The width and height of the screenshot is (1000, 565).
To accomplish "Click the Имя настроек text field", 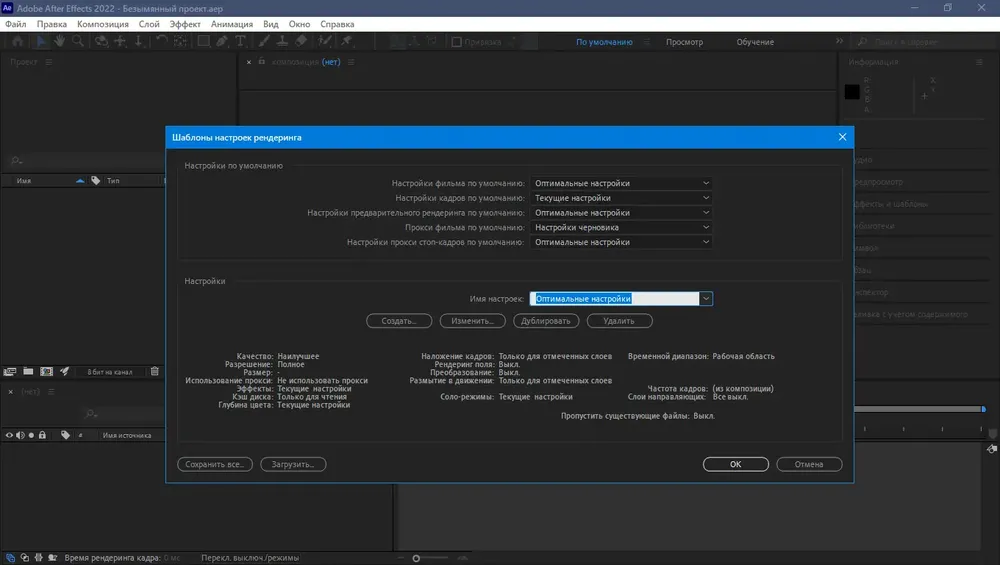I will coord(615,298).
